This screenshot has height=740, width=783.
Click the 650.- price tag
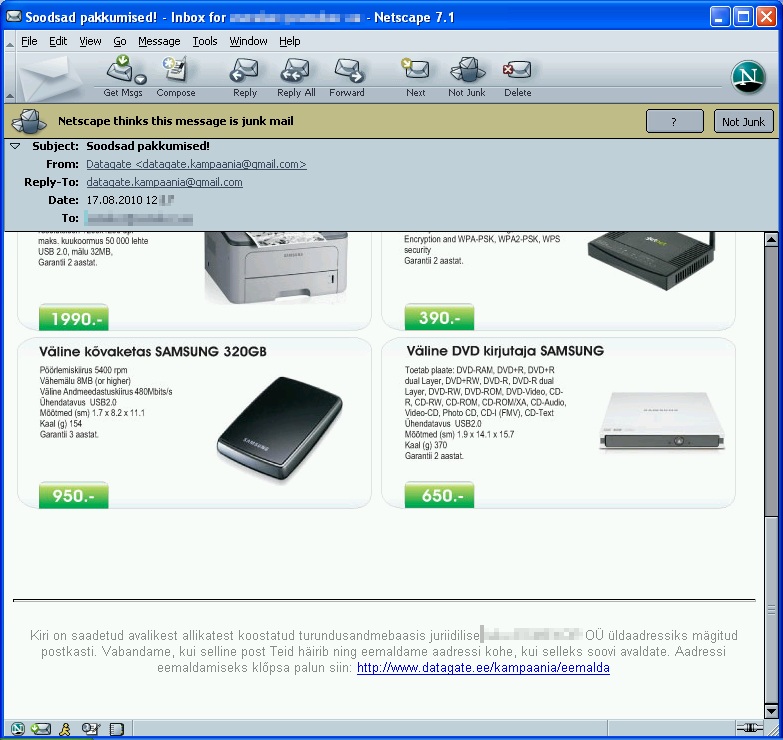(x=439, y=495)
